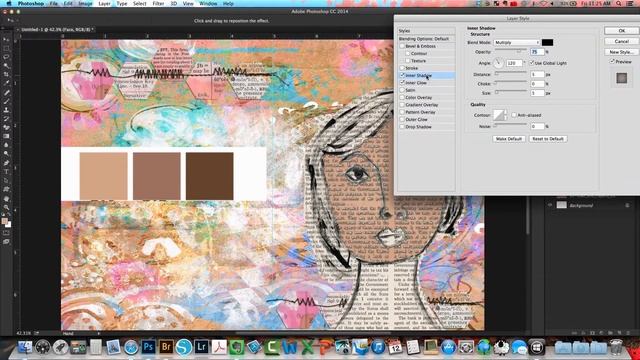Viewport: 640px width, 360px height.
Task: Select the Untitled-1 document tab
Action: tap(57, 29)
